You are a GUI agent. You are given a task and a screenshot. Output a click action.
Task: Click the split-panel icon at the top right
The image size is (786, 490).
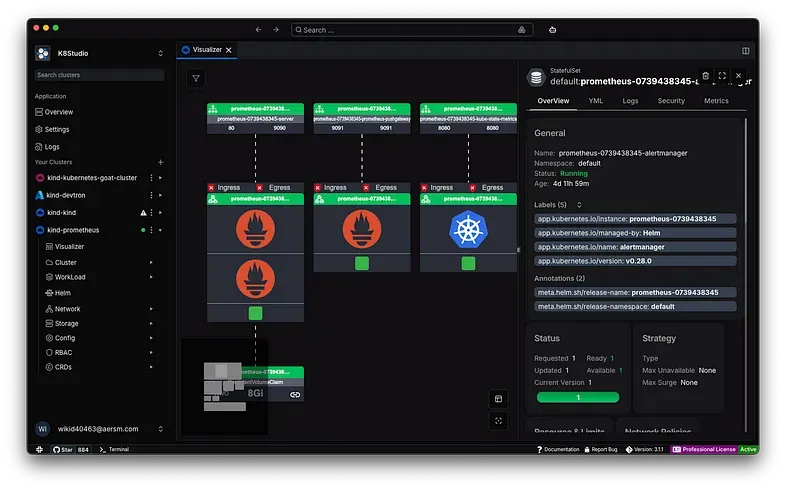click(x=745, y=50)
